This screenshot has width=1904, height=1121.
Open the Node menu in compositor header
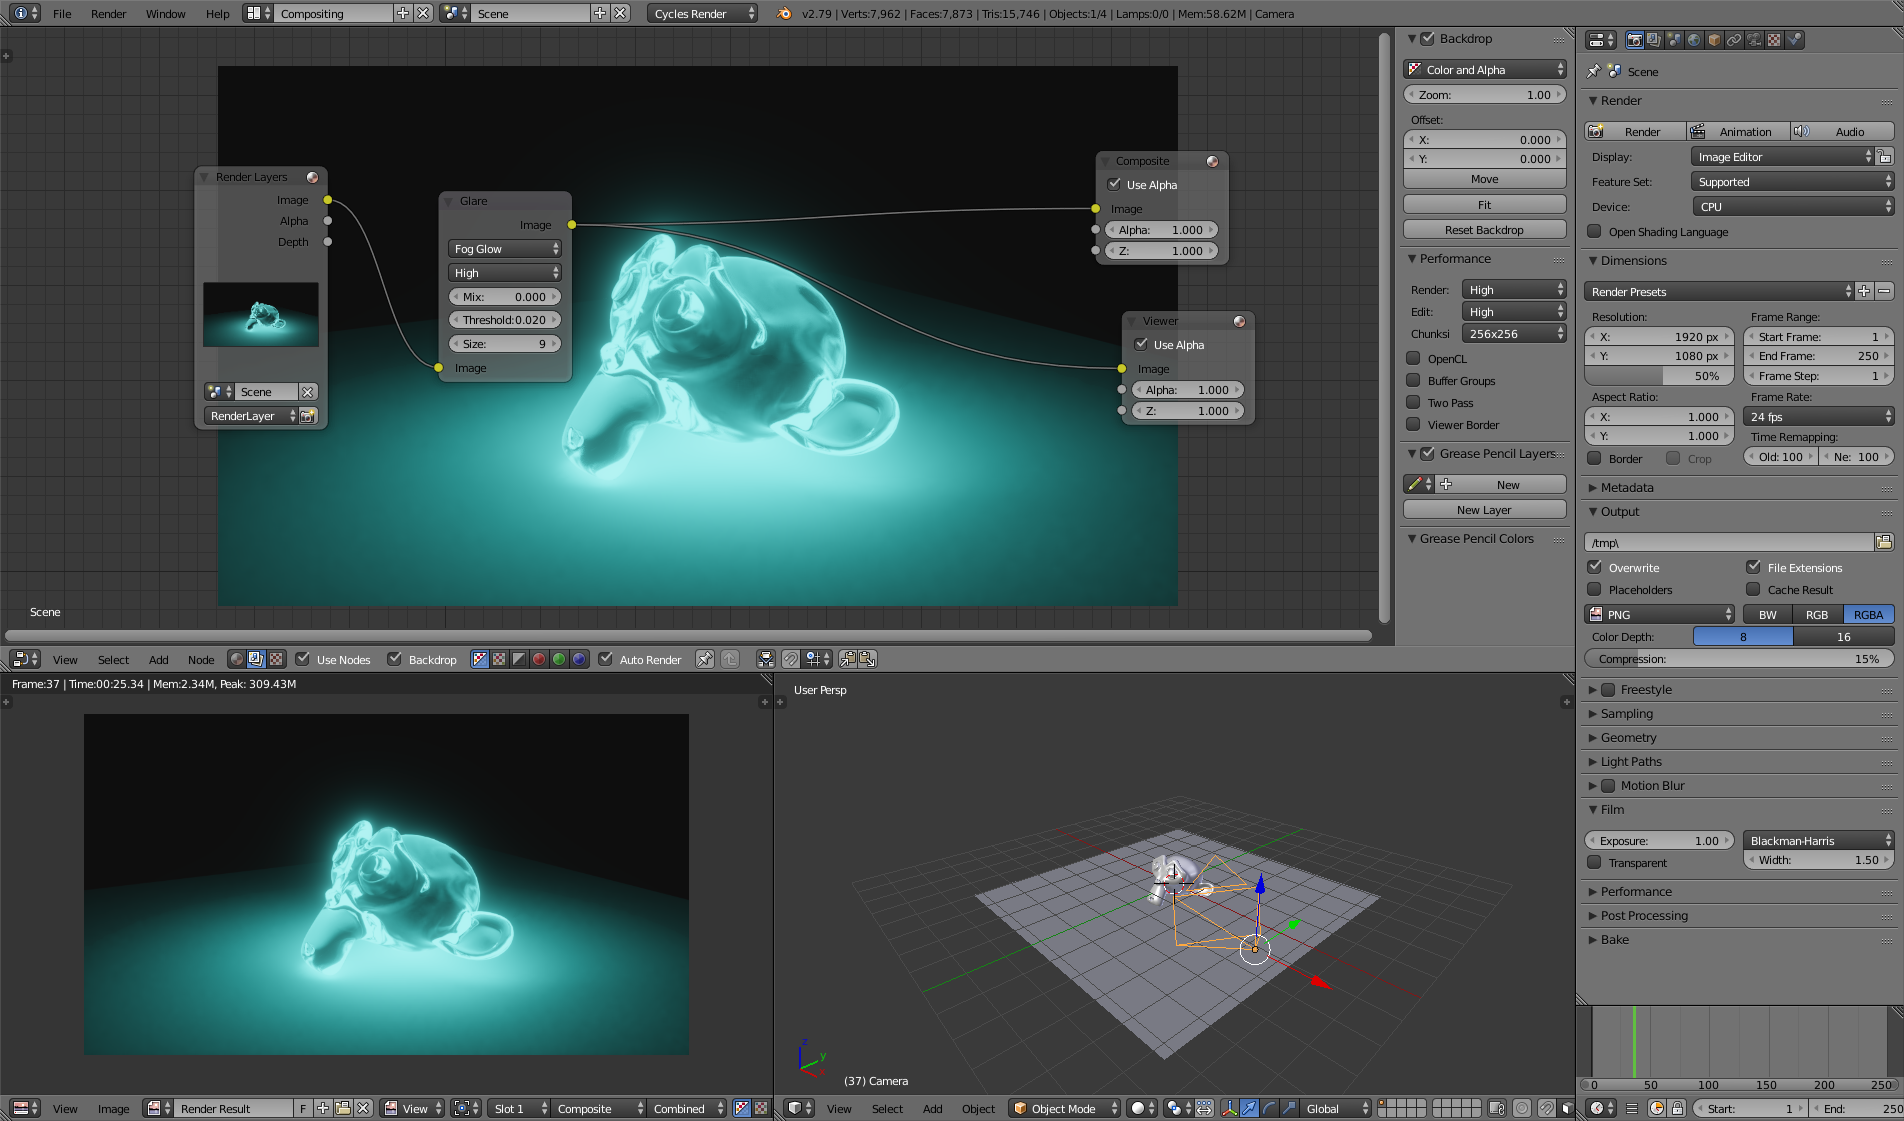[x=201, y=659]
